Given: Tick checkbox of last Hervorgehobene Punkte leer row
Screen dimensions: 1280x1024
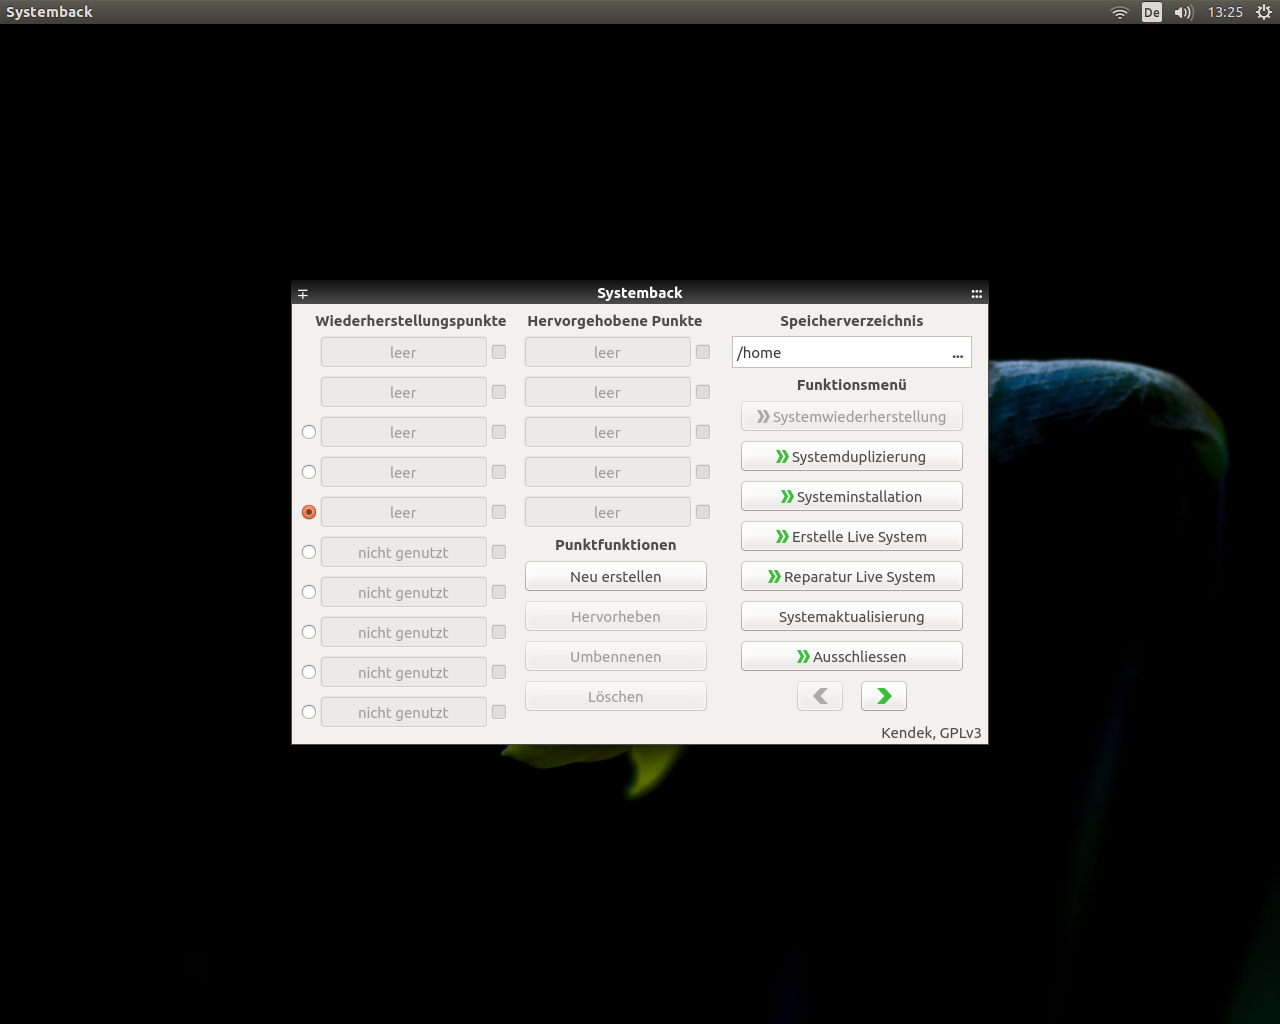Looking at the screenshot, I should point(703,512).
